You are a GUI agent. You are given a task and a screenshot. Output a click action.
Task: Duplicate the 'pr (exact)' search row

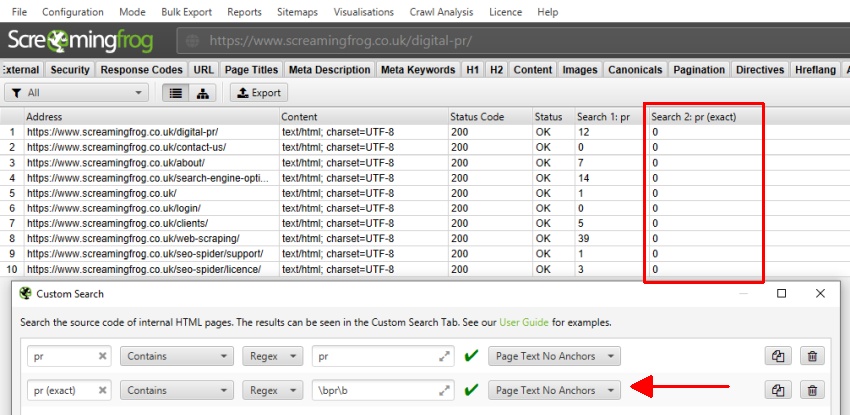pos(778,390)
